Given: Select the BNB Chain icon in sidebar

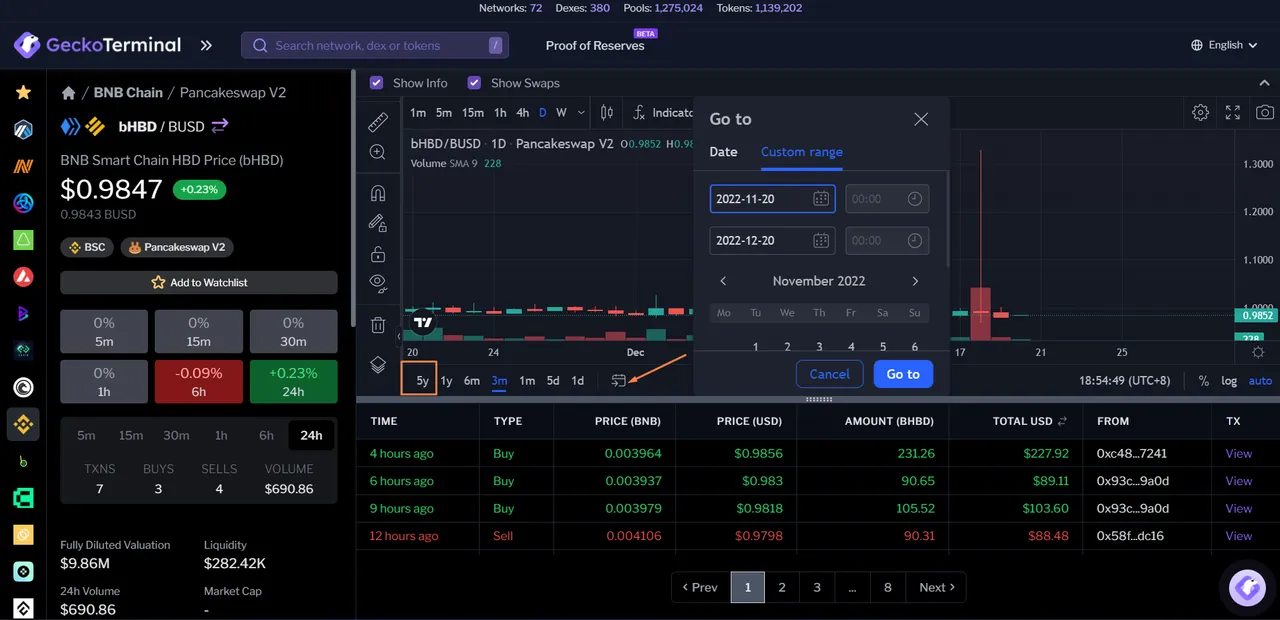Looking at the screenshot, I should 23,424.
